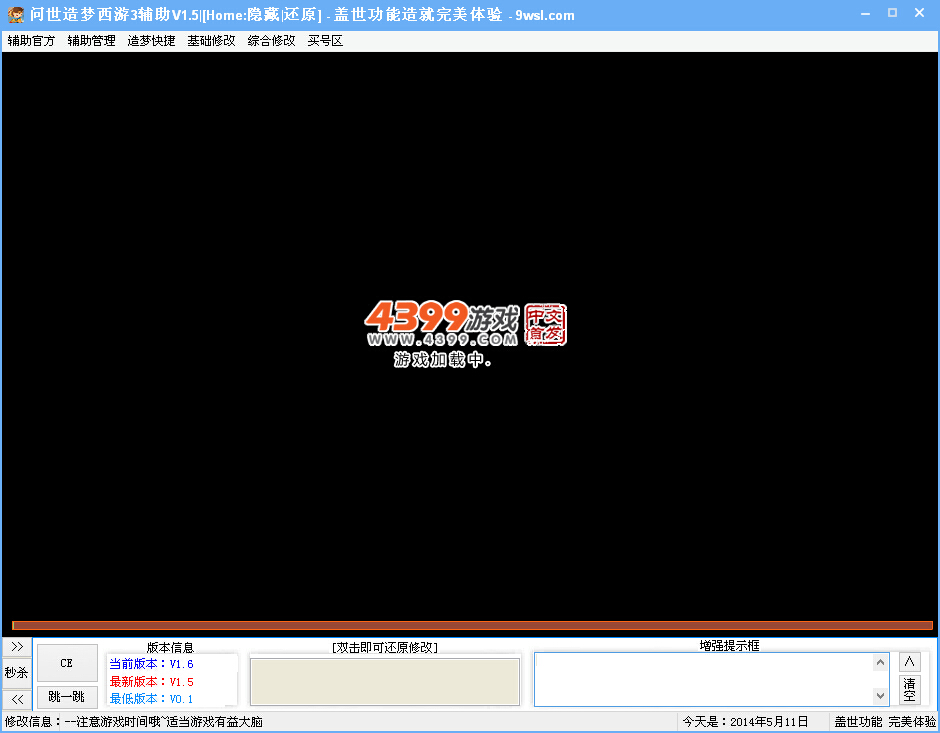Click the application icon in title bar
The width and height of the screenshot is (940, 733).
pyautogui.click(x=16, y=14)
